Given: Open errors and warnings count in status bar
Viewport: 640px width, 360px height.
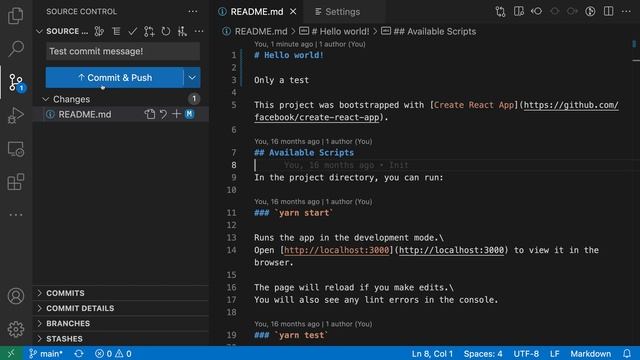Looking at the screenshot, I should coord(113,353).
